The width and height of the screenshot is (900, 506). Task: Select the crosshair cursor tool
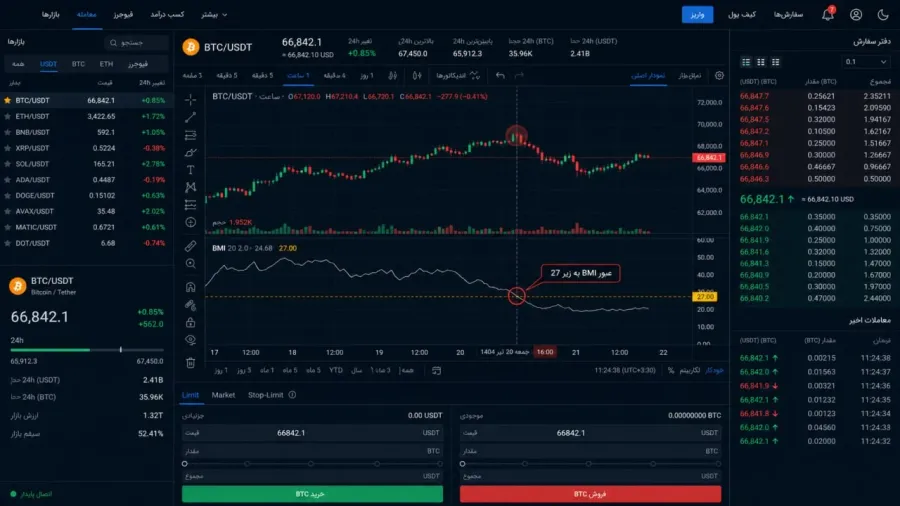click(x=191, y=100)
